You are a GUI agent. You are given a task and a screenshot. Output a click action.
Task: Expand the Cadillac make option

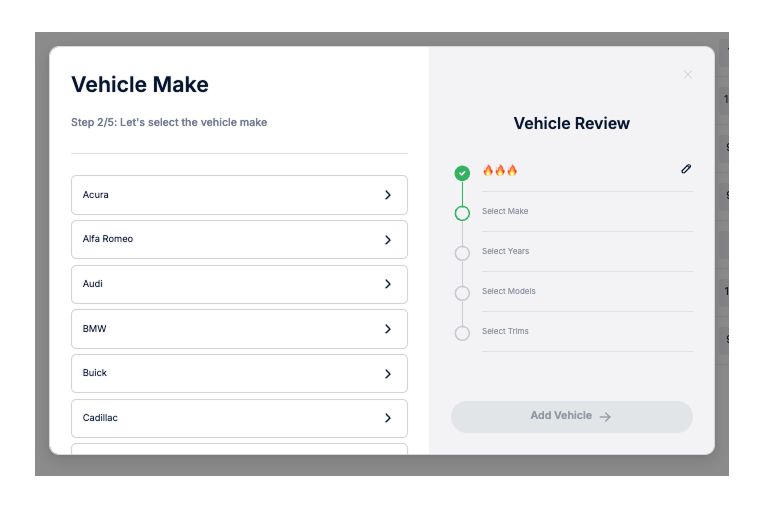(239, 418)
